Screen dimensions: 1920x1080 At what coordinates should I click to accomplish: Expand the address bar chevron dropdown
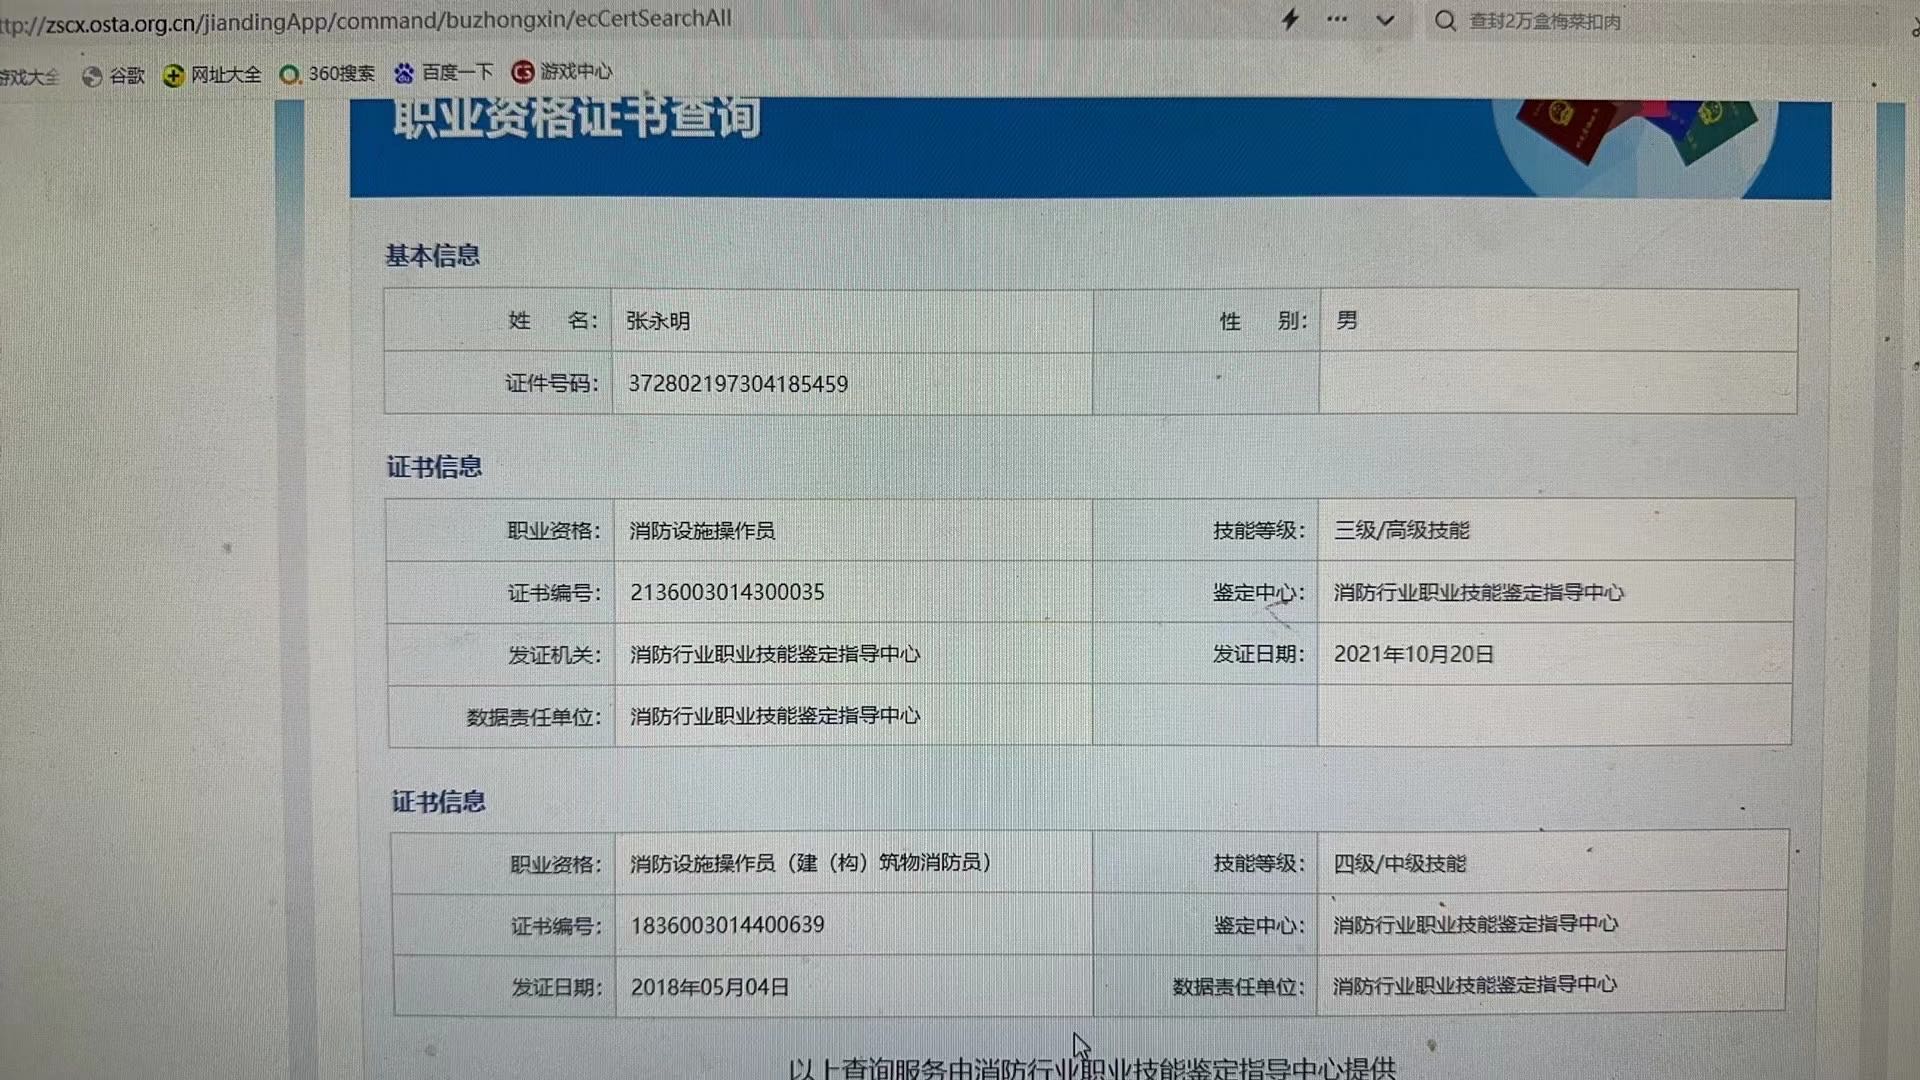coord(1385,20)
